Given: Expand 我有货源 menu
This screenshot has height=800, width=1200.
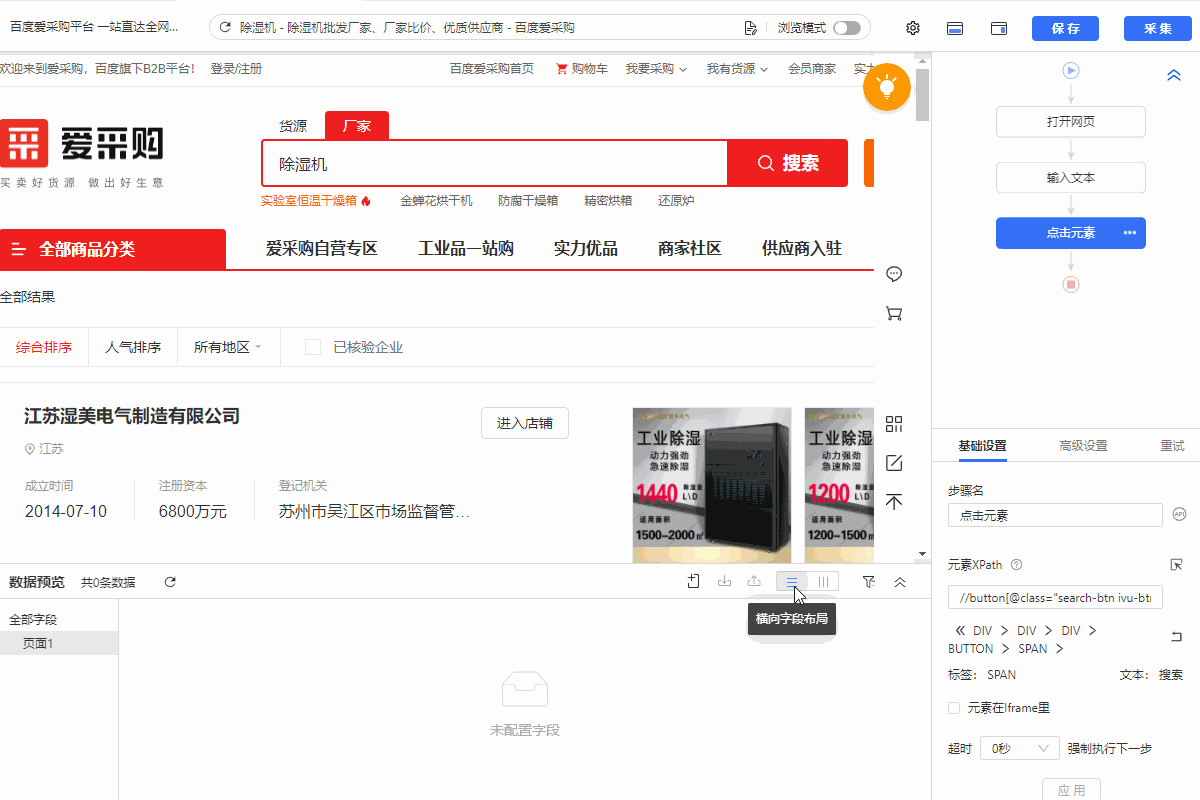Looking at the screenshot, I should (737, 69).
